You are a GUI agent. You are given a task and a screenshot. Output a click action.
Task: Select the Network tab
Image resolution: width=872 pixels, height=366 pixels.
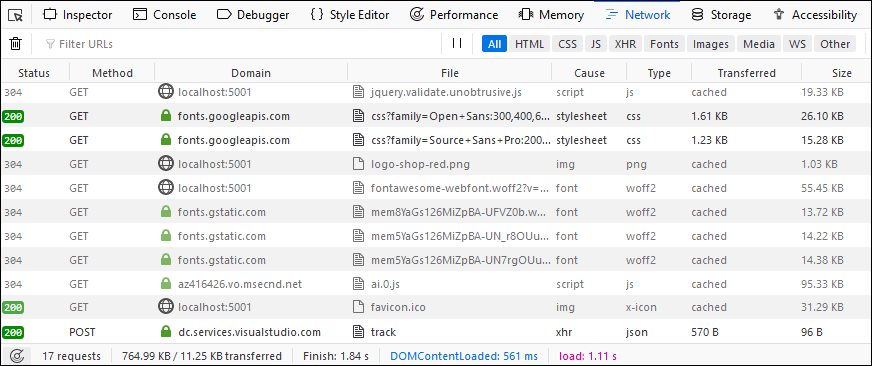point(638,15)
